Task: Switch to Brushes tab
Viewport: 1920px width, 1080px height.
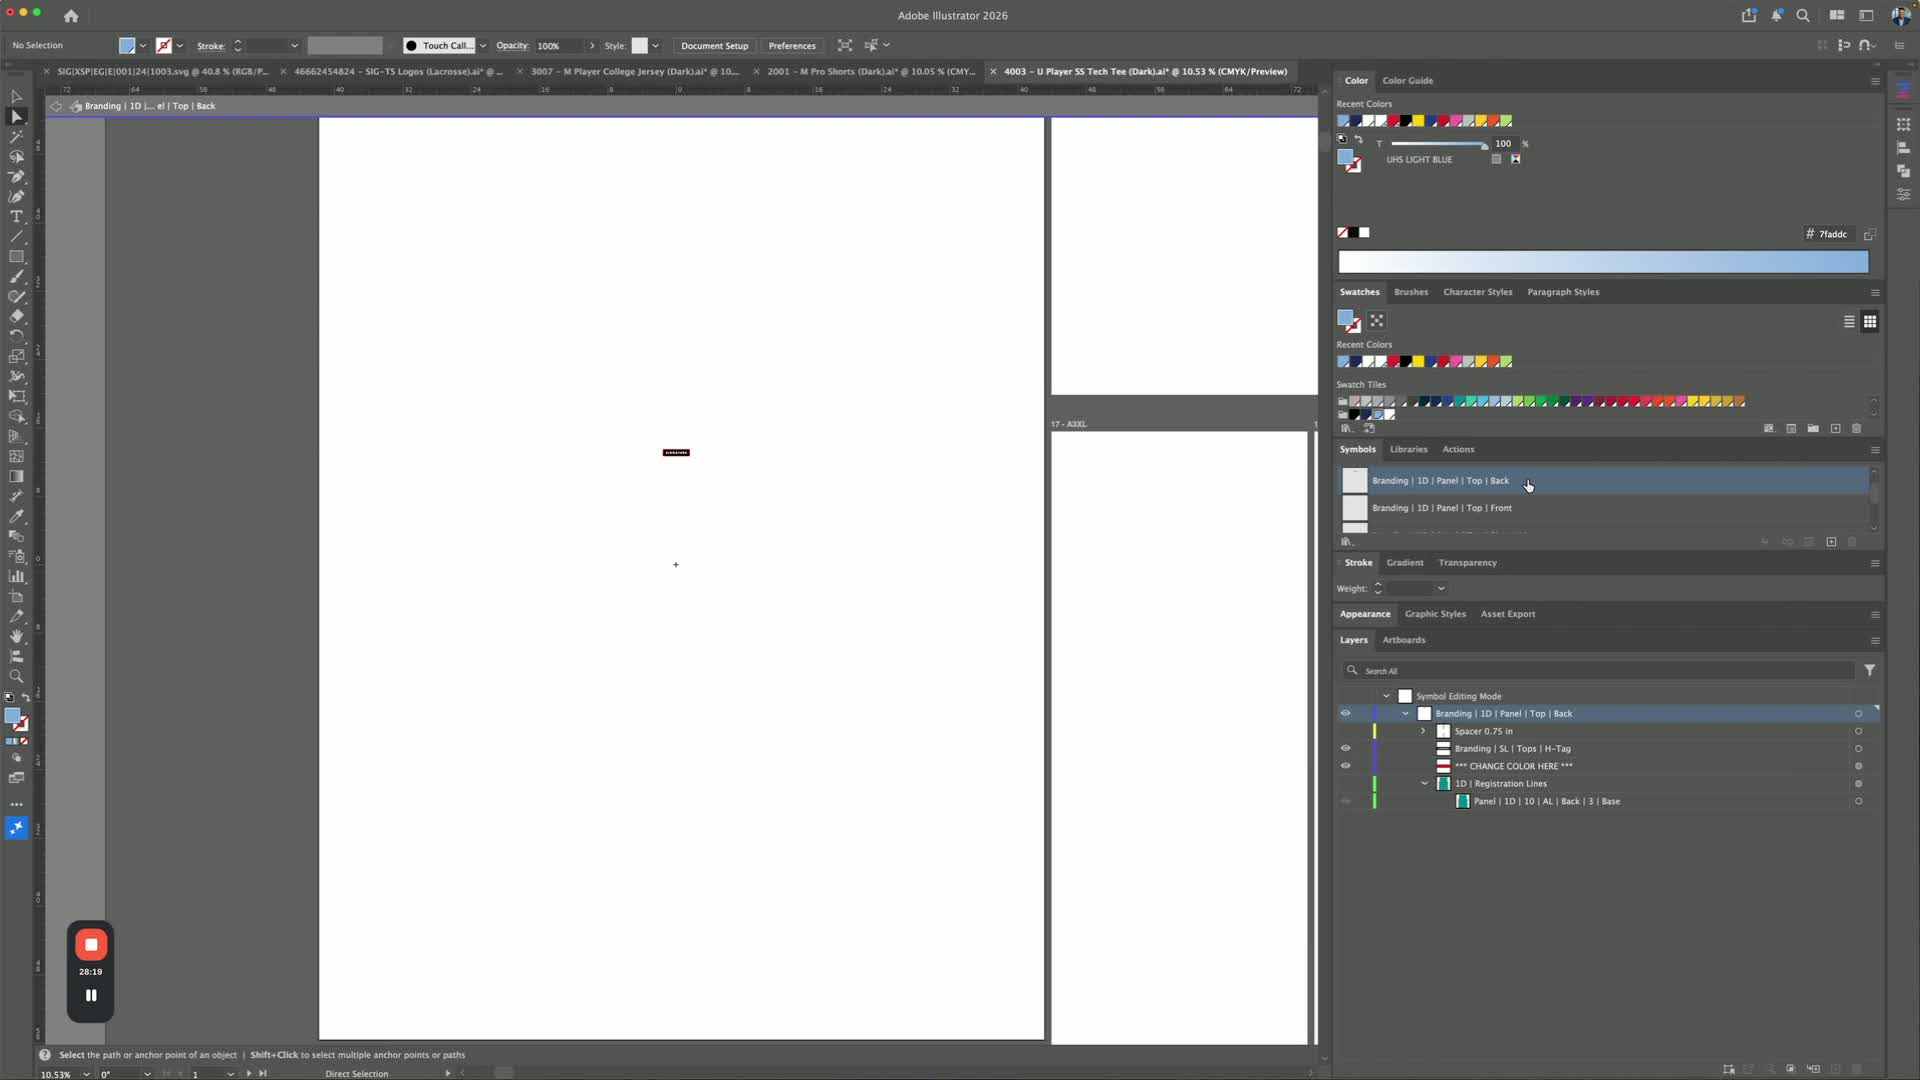Action: coord(1411,292)
